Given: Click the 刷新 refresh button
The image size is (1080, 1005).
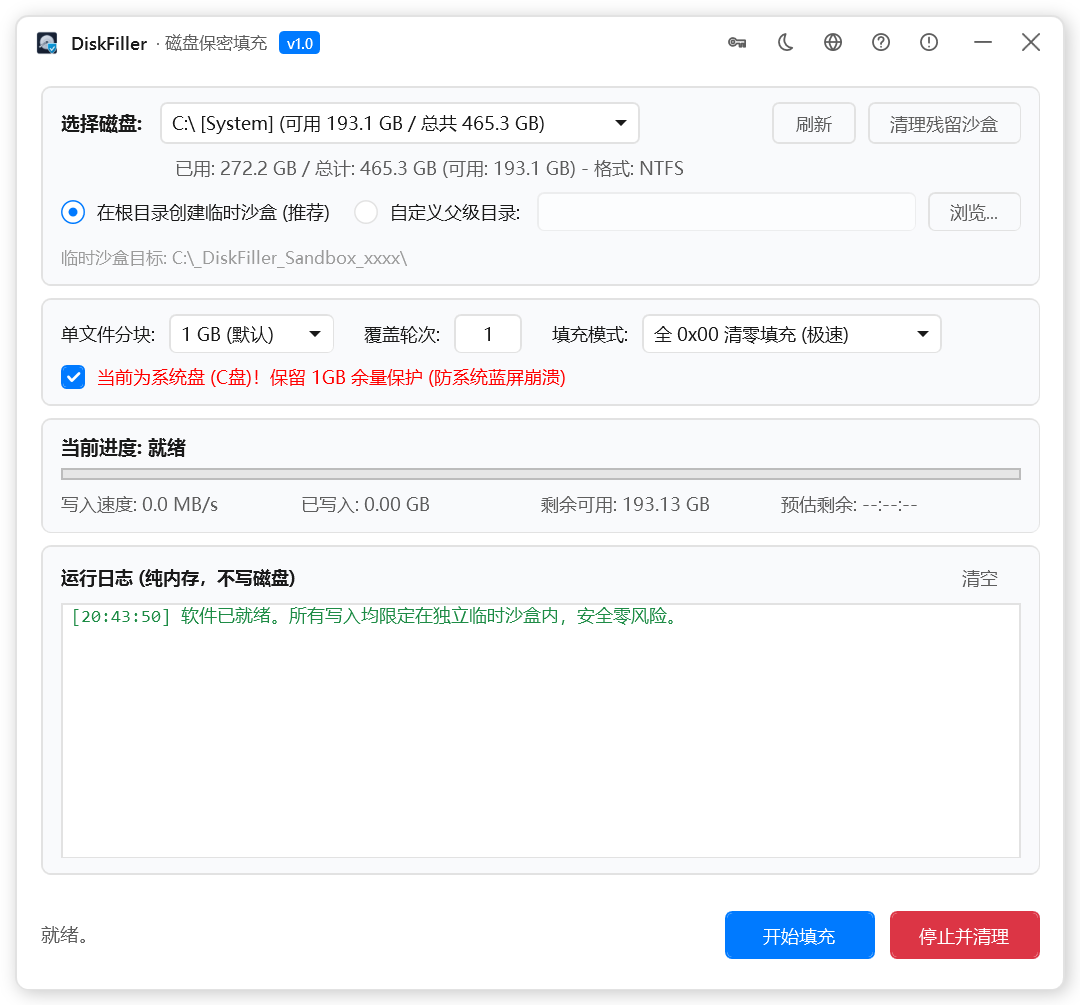Looking at the screenshot, I should [813, 123].
